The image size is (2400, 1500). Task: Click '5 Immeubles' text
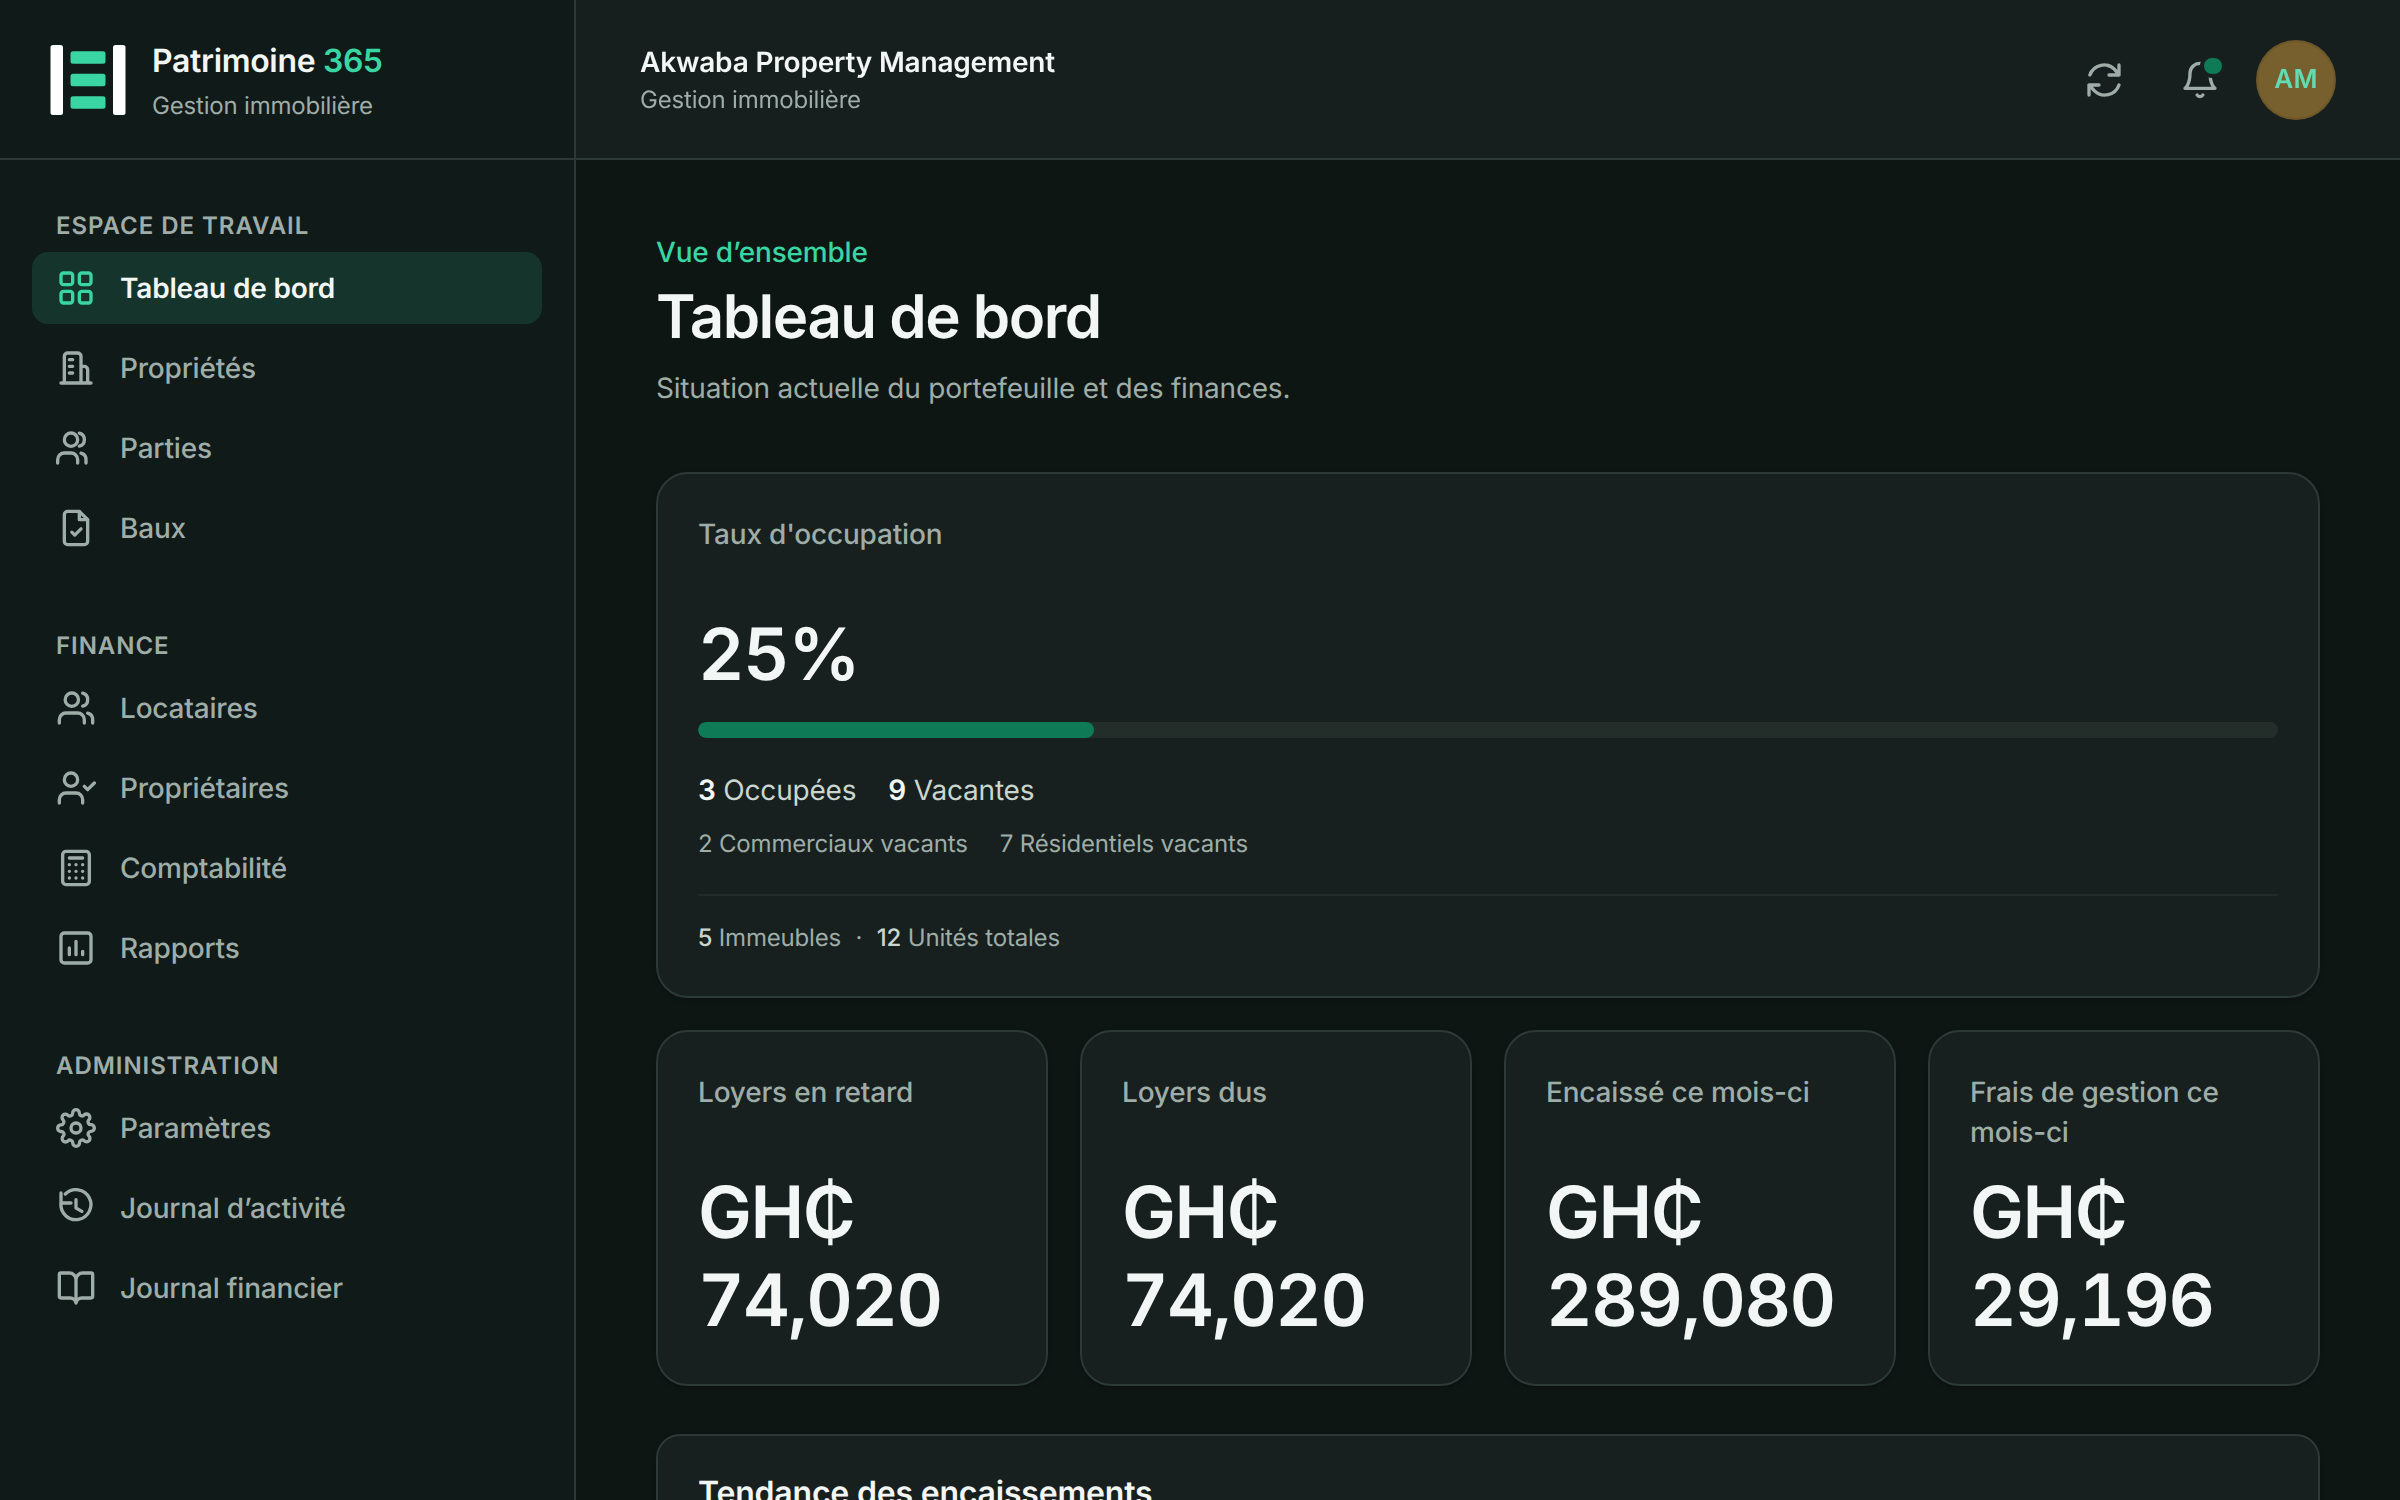(x=769, y=938)
